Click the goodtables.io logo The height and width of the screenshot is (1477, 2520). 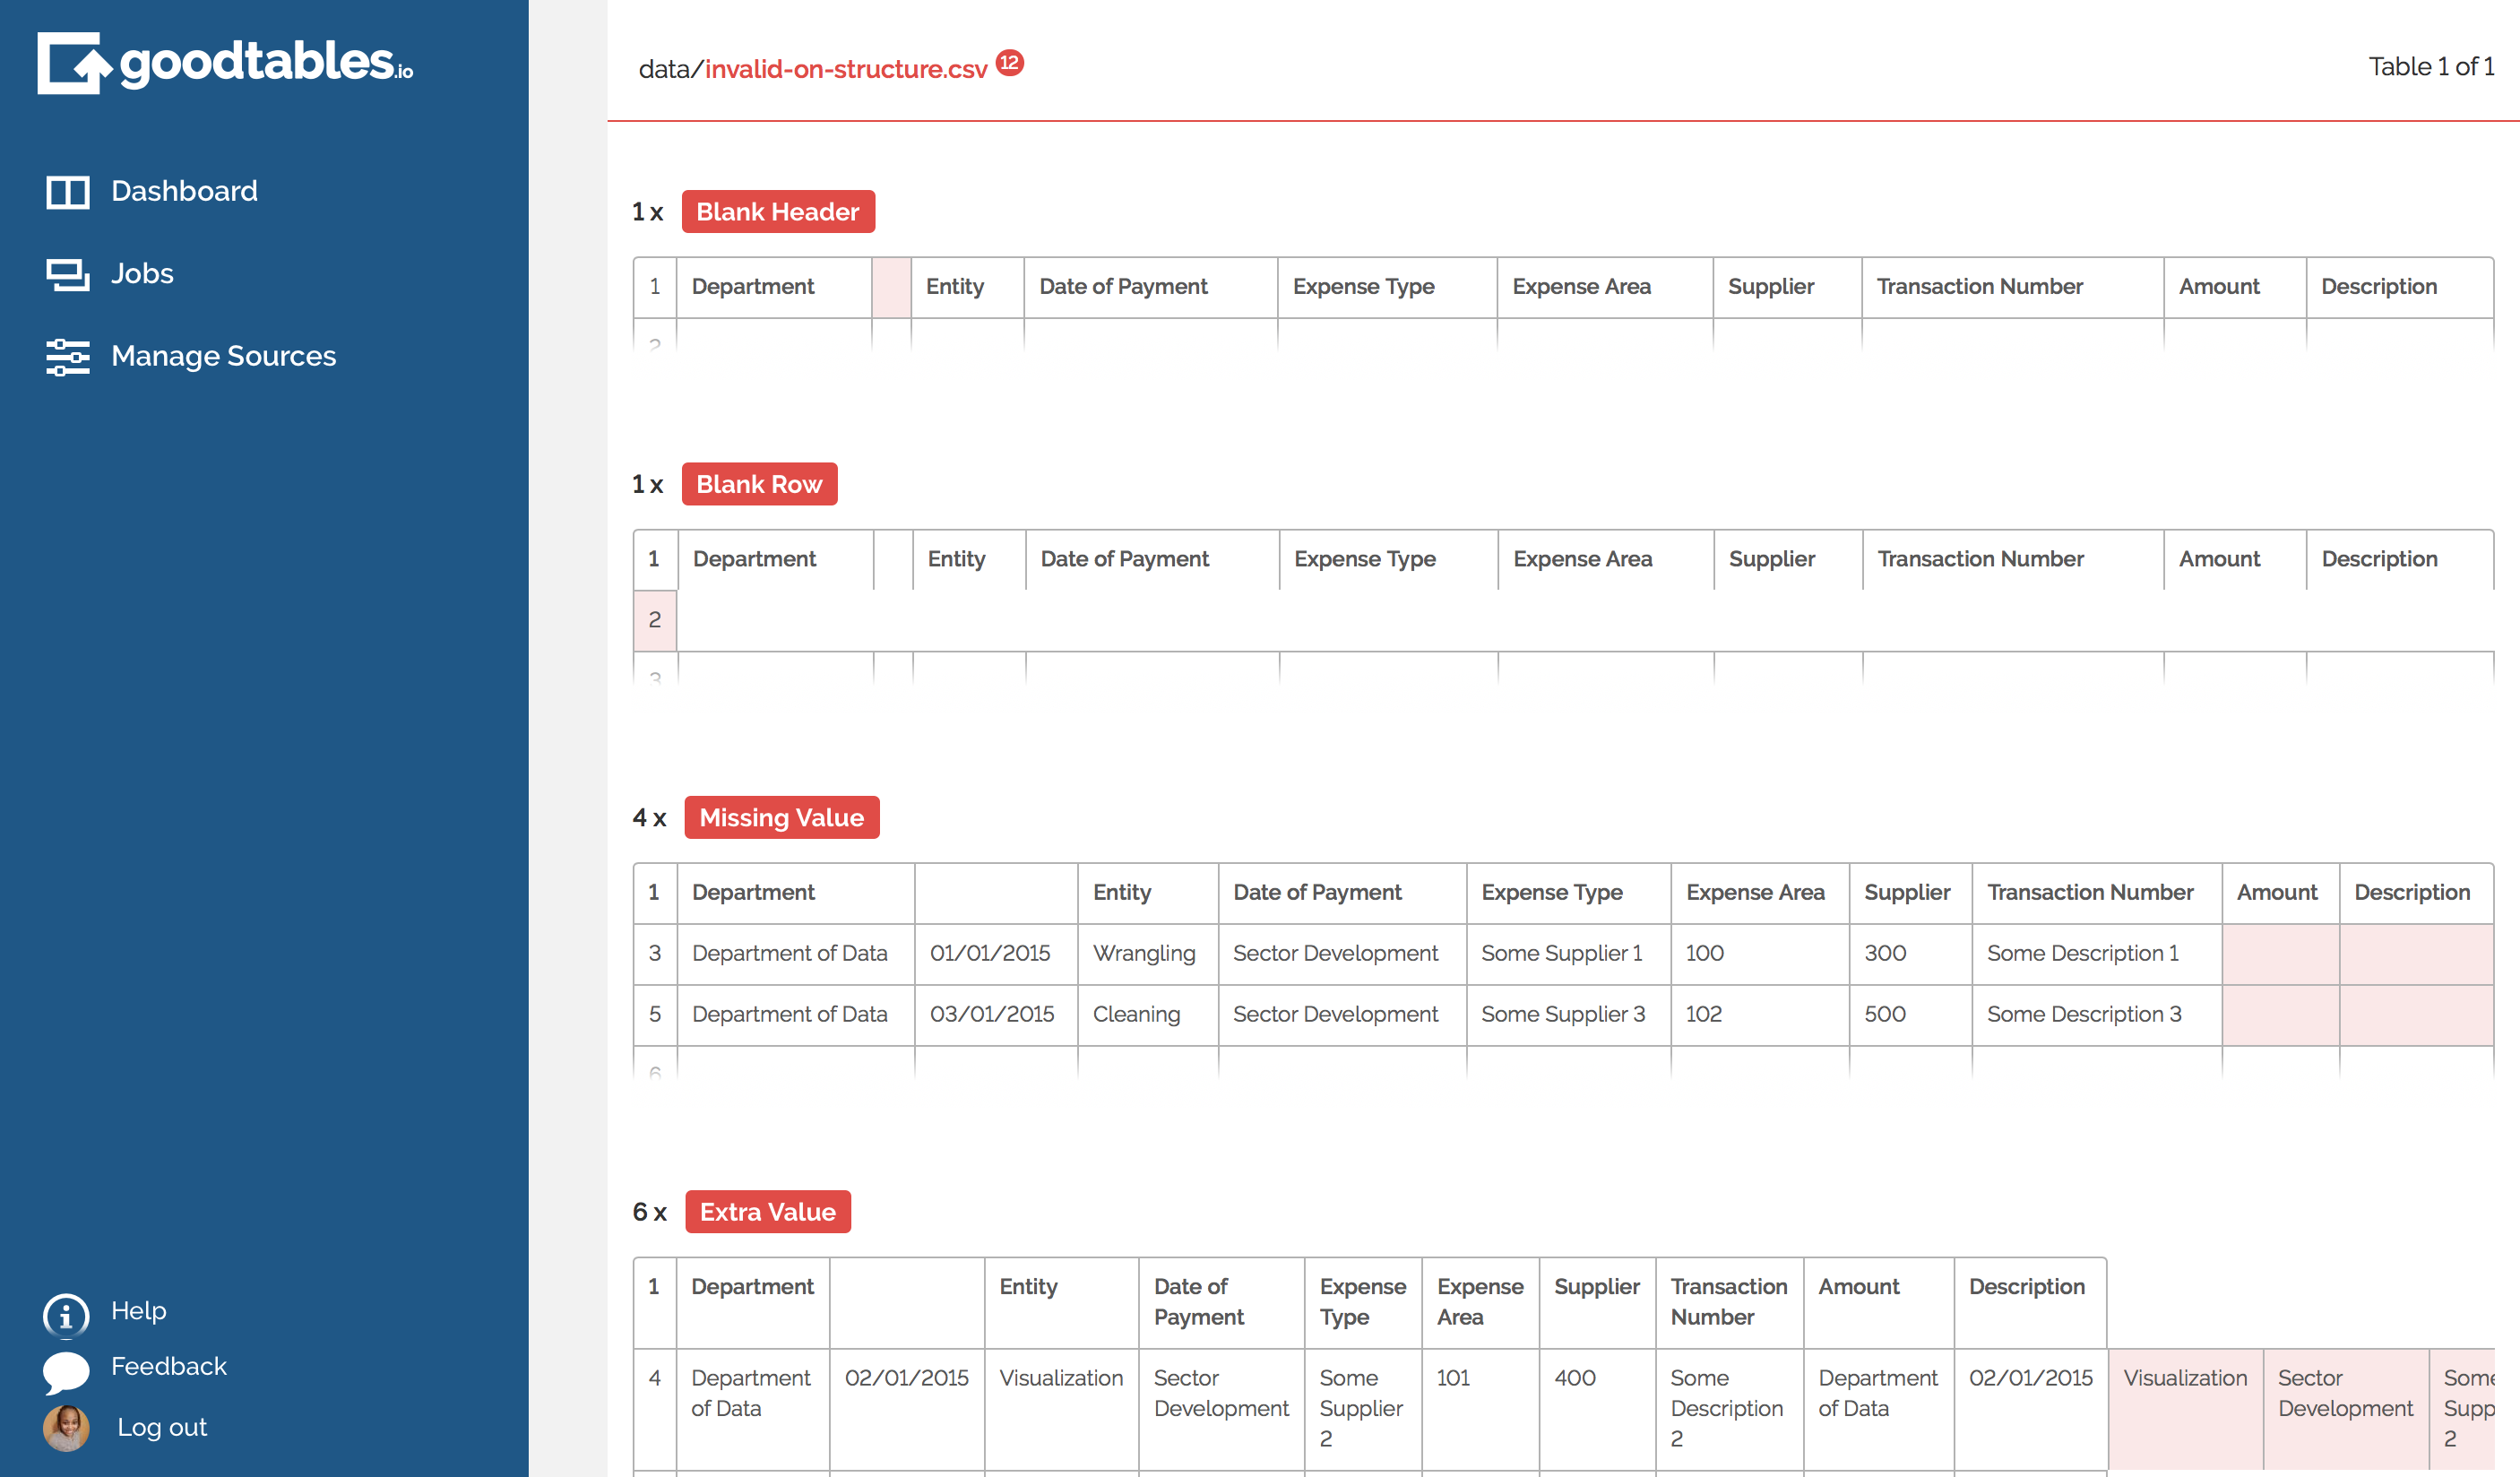(225, 62)
